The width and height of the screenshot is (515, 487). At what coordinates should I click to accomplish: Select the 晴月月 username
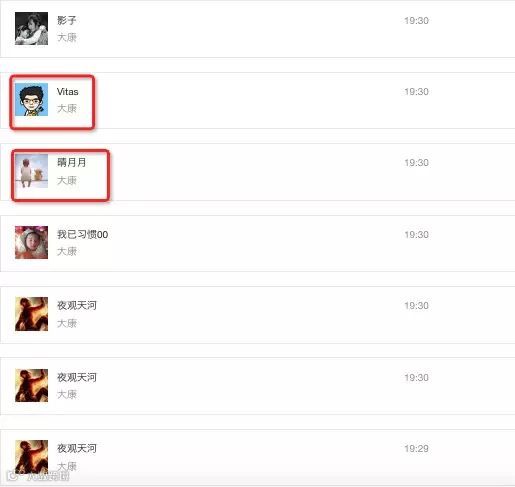[72, 163]
